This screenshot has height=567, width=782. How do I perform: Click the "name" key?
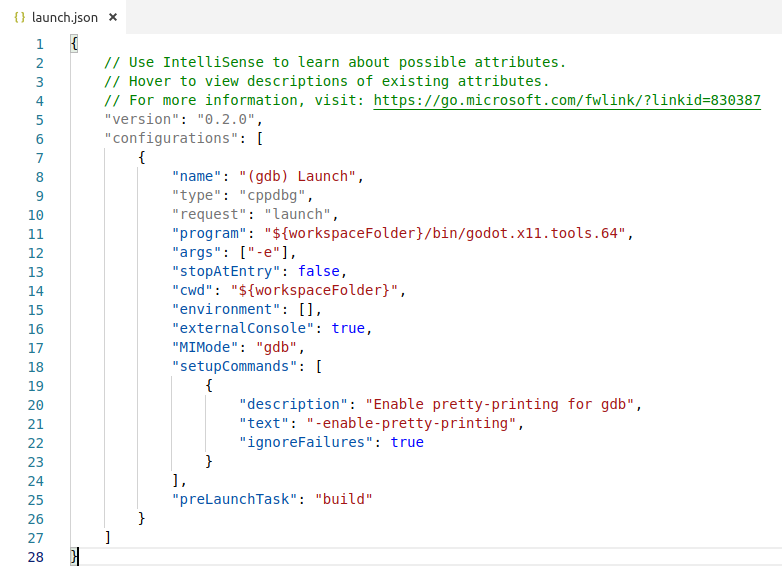pos(196,177)
